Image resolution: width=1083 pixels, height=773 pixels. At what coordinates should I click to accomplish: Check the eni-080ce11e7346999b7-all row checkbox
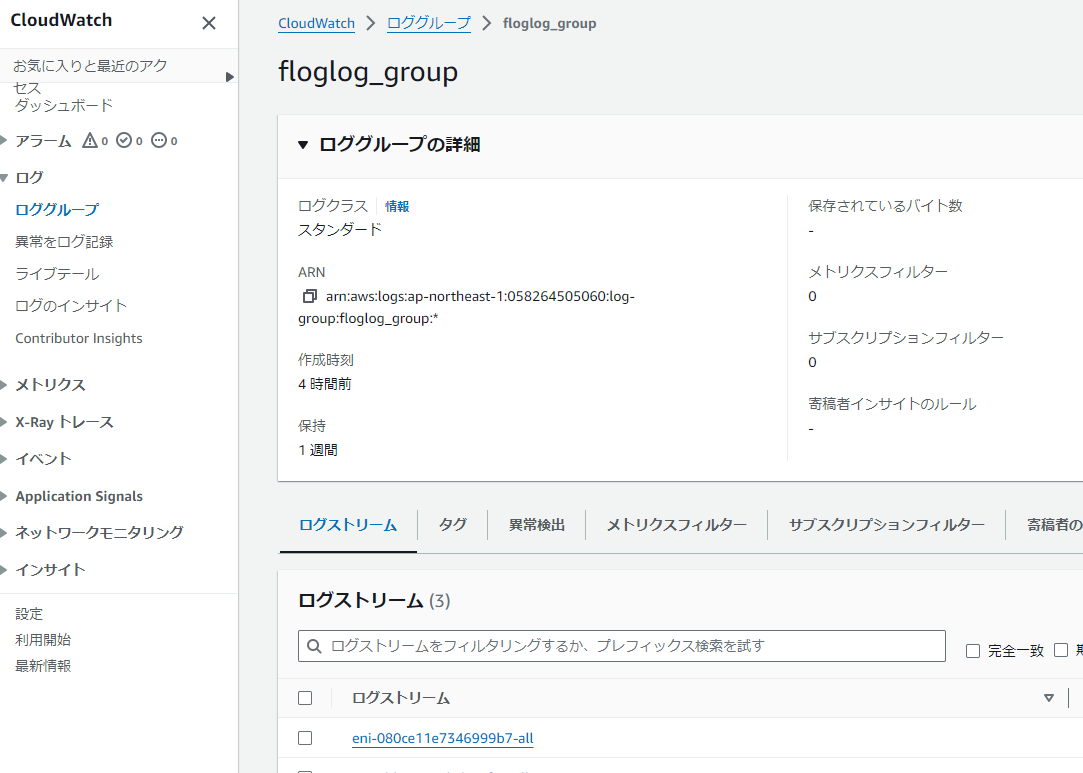point(305,738)
